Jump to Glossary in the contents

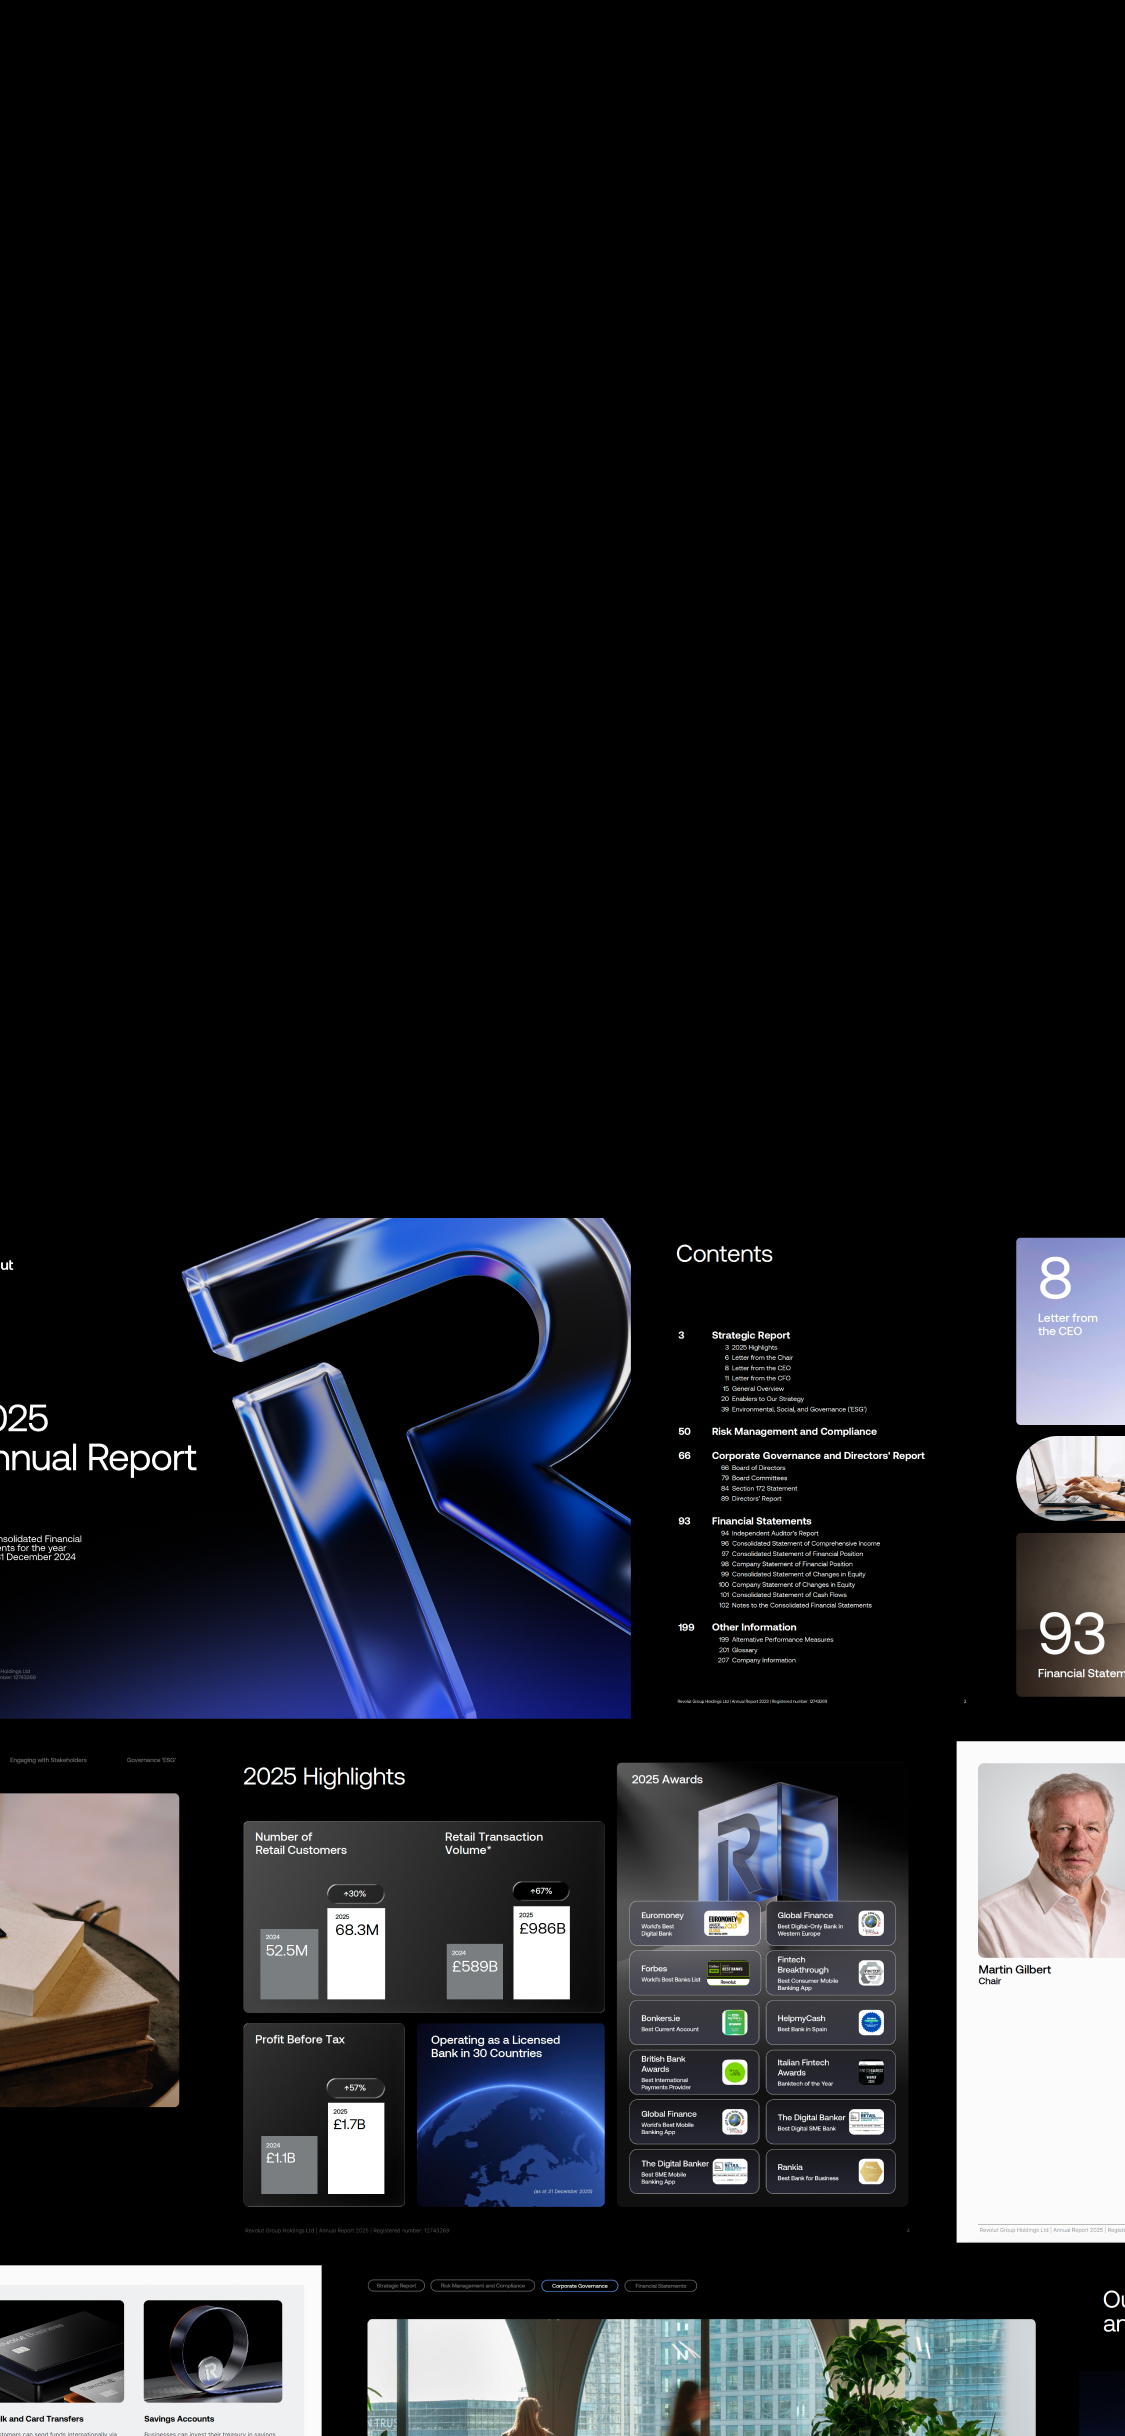pos(744,1650)
